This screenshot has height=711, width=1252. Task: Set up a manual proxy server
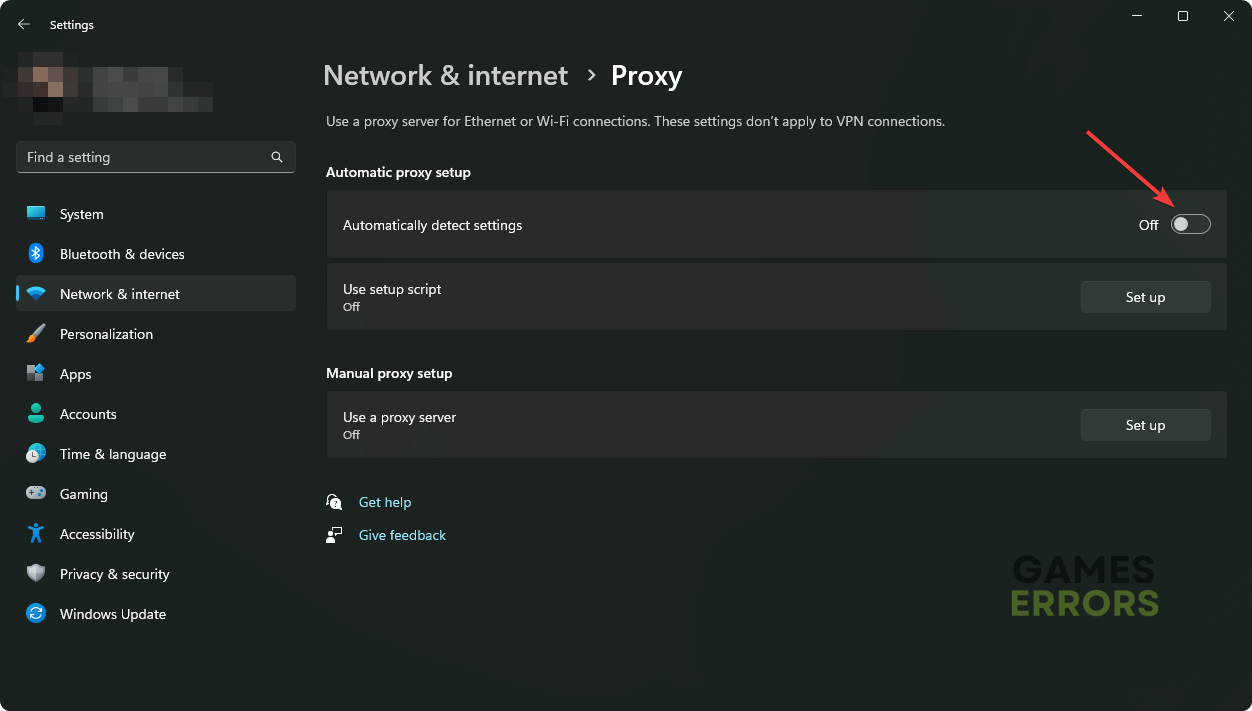pos(1145,425)
